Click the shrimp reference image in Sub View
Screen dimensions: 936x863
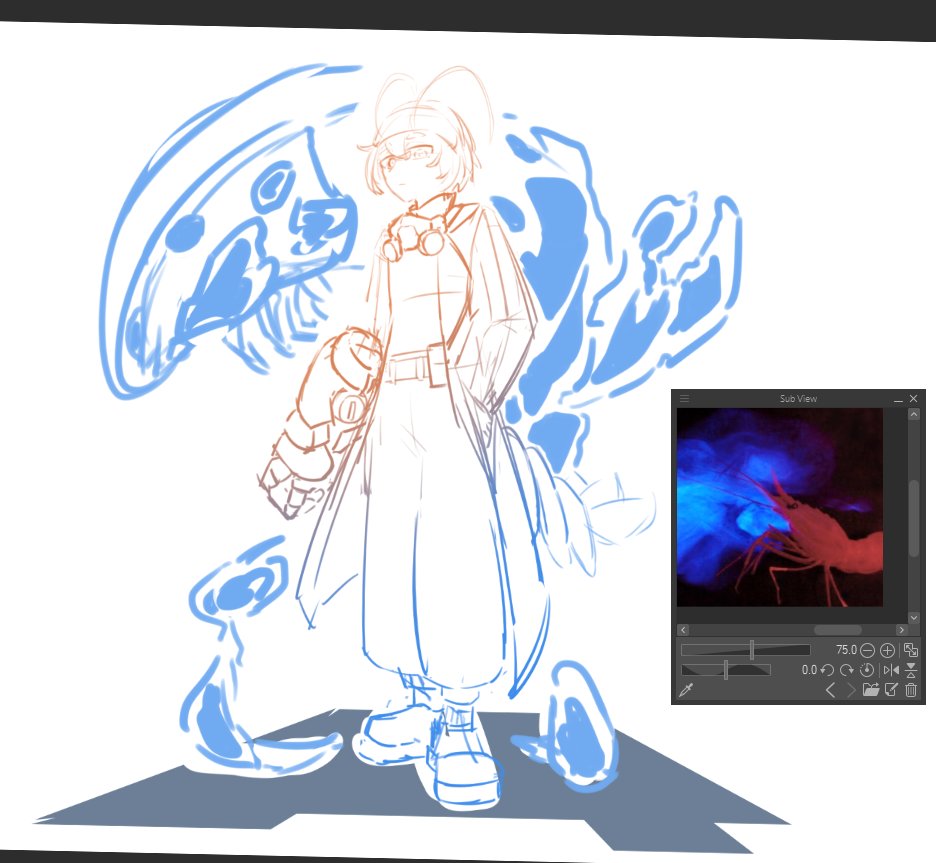point(780,507)
